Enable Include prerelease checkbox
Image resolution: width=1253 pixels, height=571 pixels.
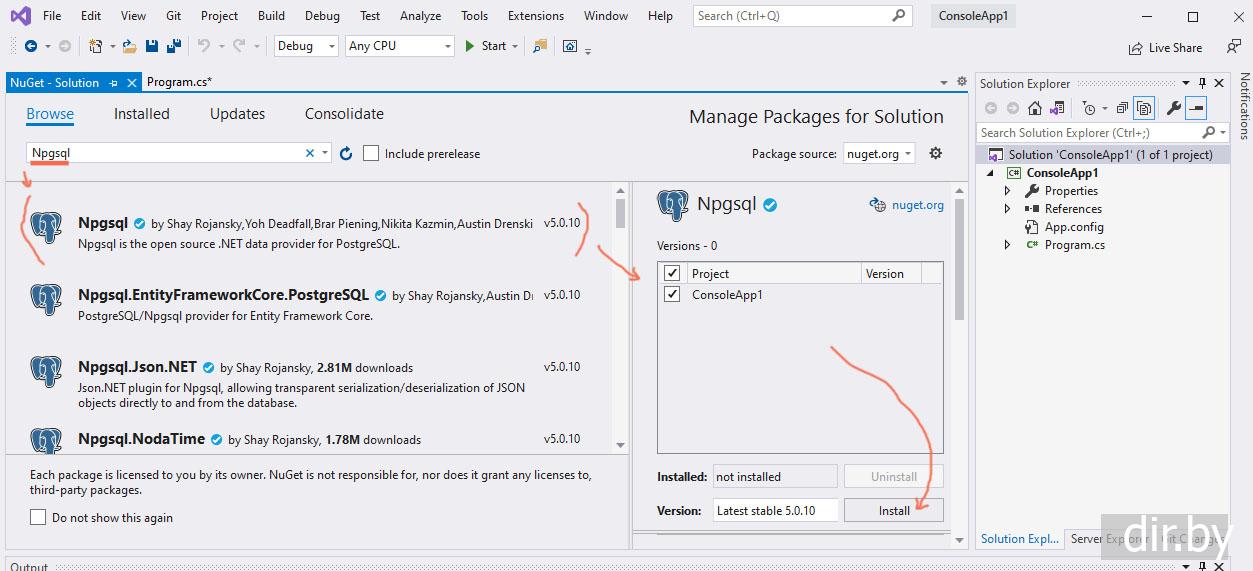(x=371, y=153)
